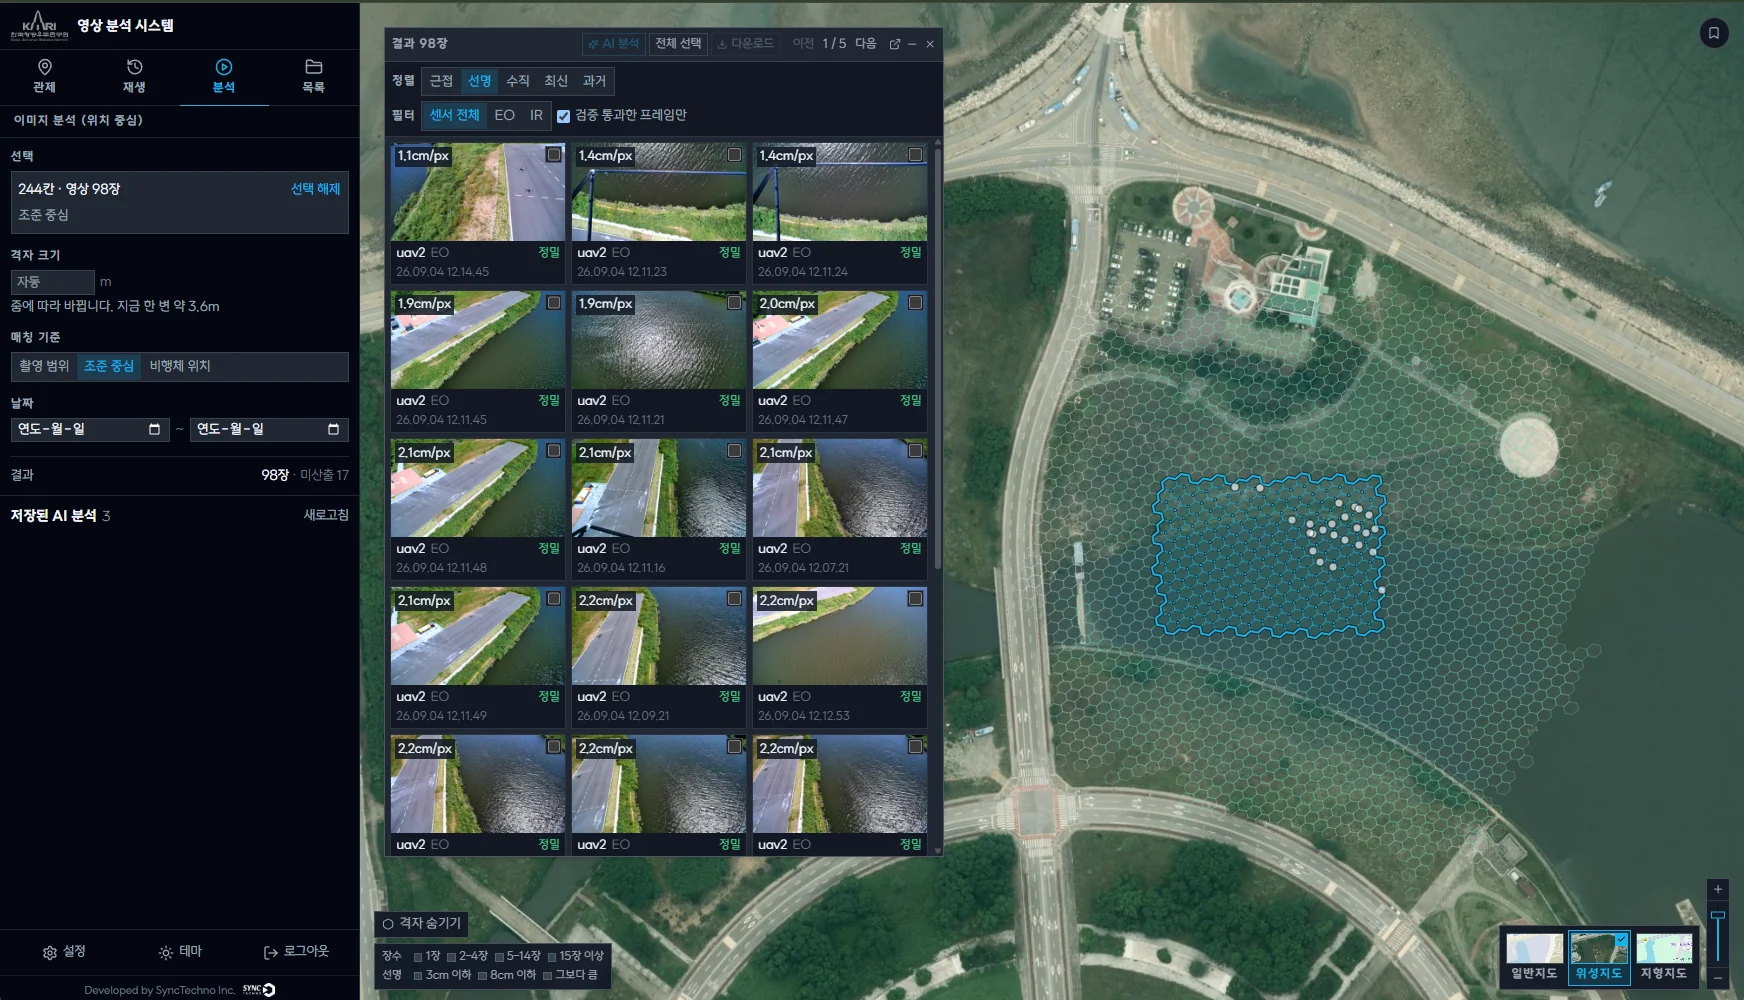Click the AI 분석 button in results panel

tap(613, 44)
